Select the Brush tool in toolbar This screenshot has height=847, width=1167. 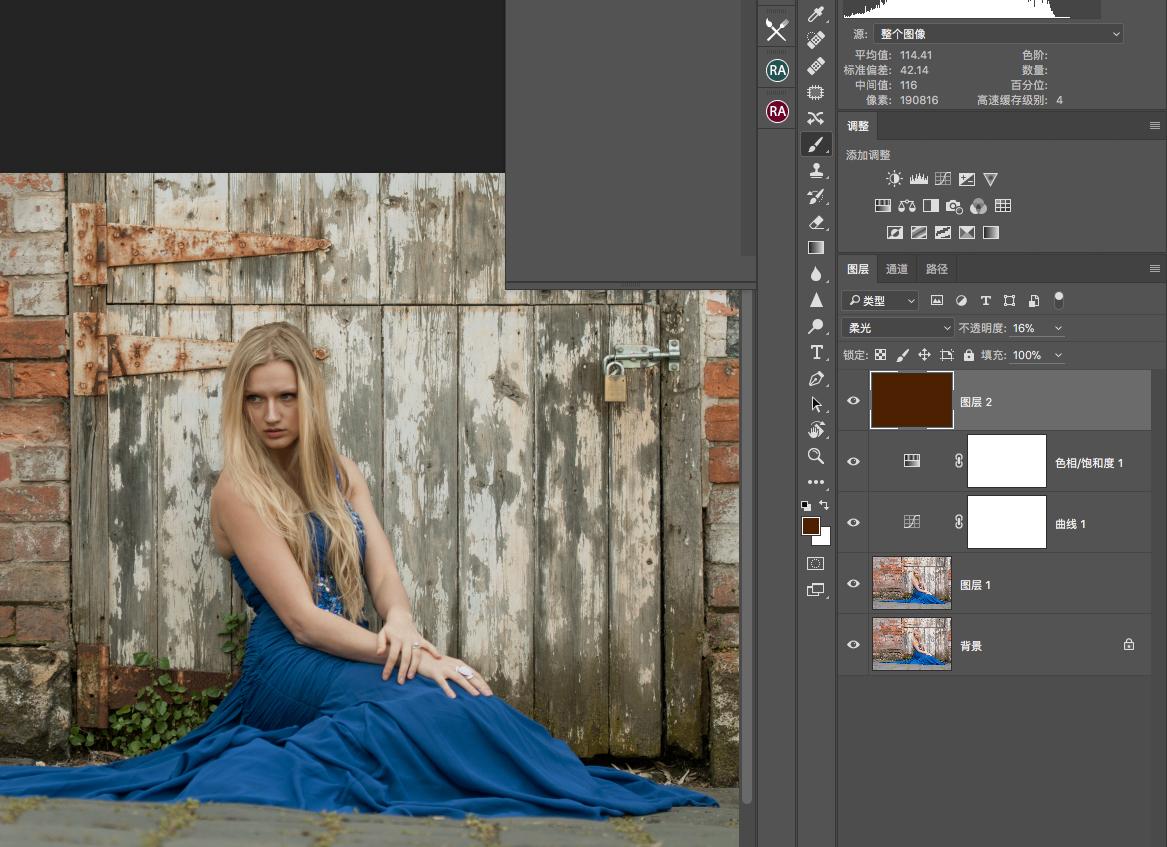[x=816, y=144]
